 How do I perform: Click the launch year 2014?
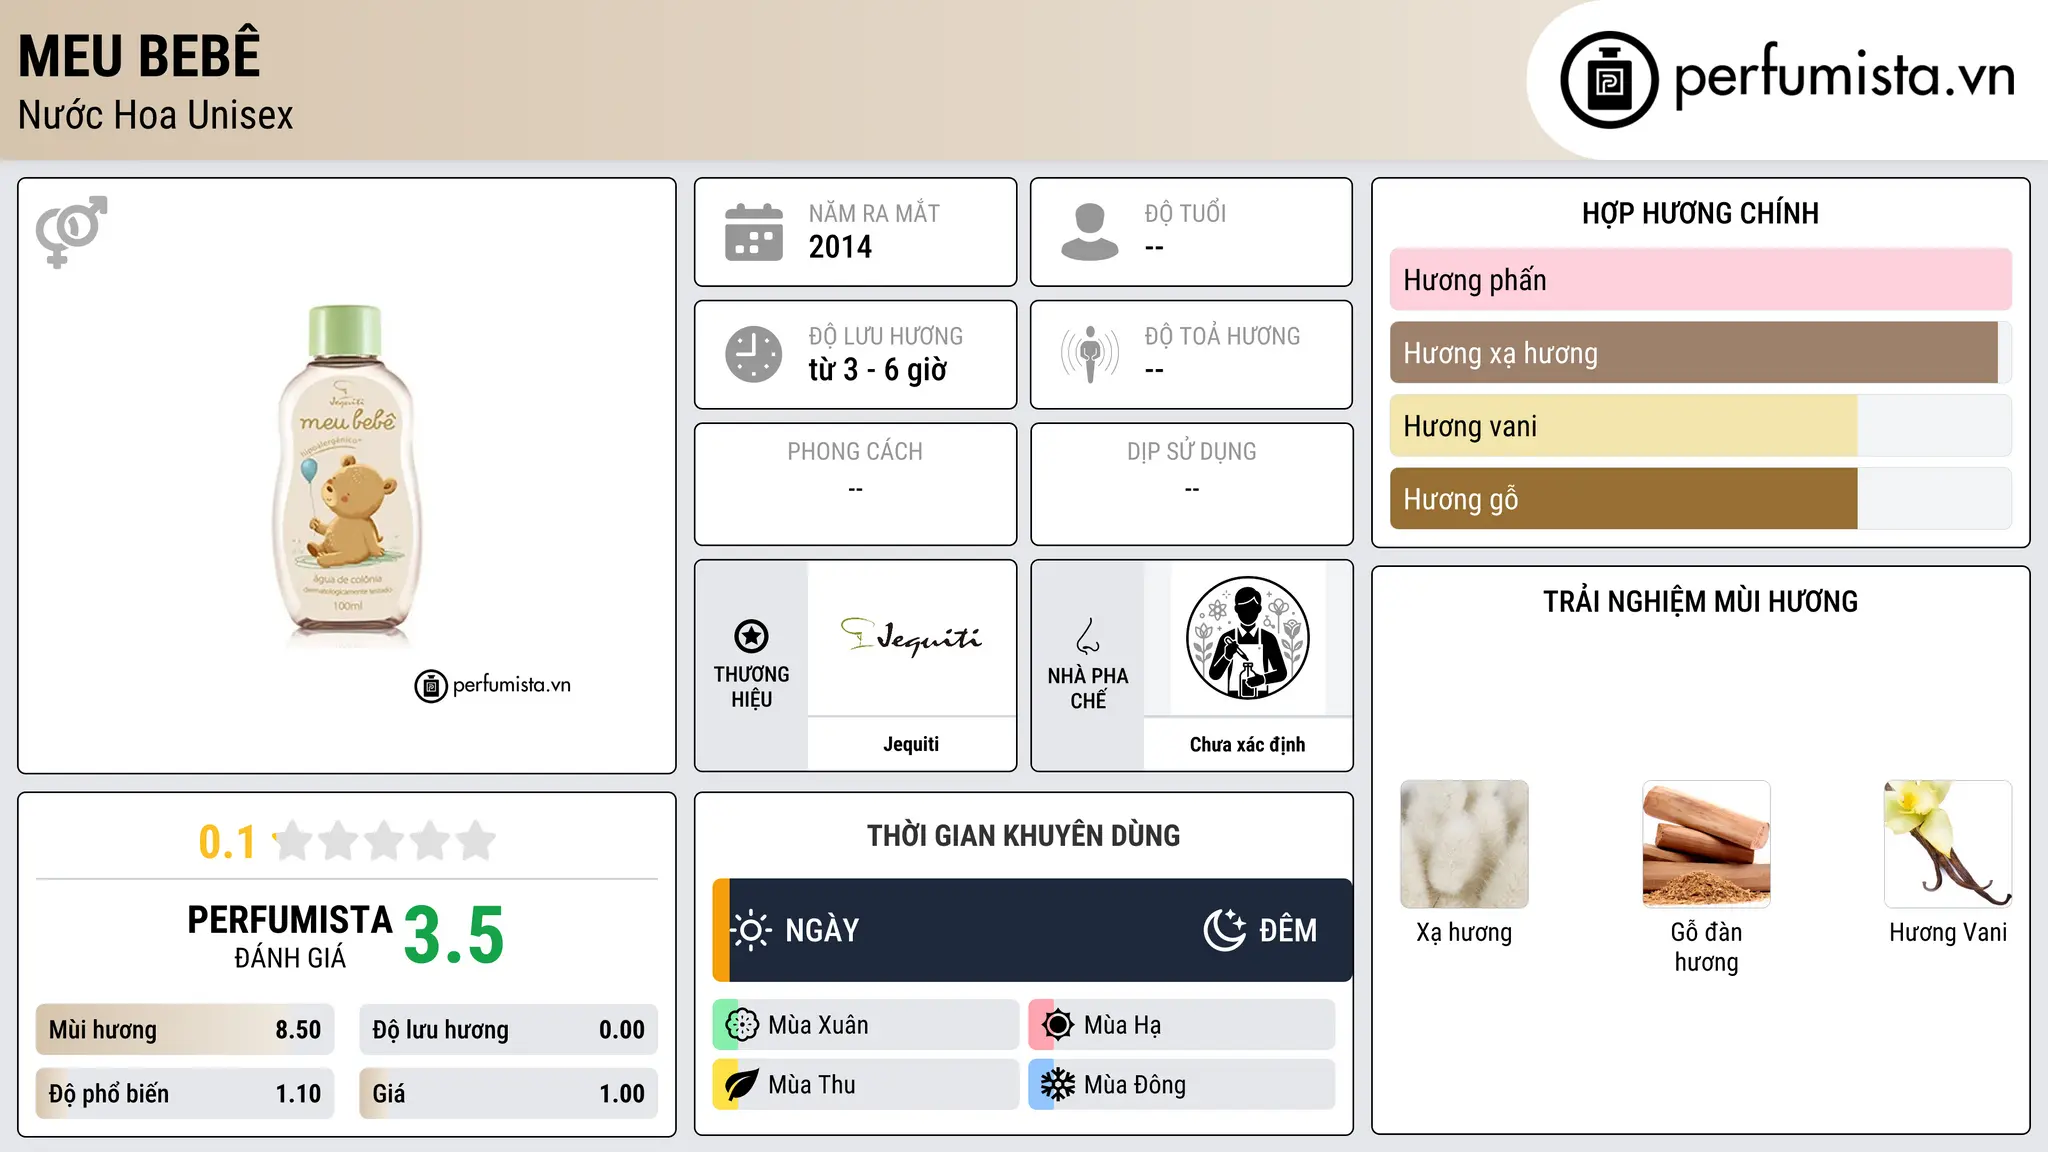coord(840,247)
